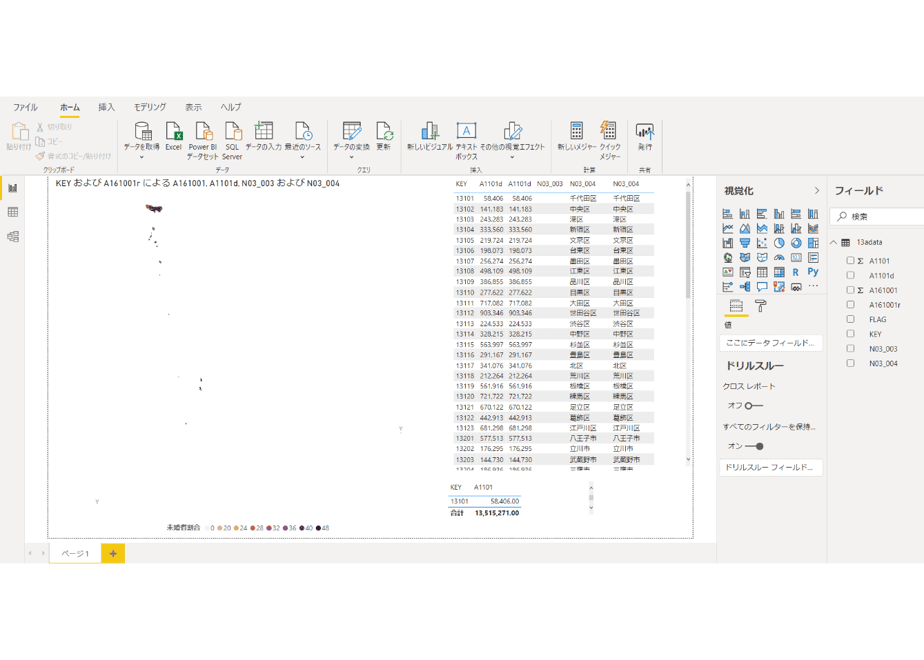The image size is (924, 660).
Task: Show more visuals with the ellipsis
Action: pyautogui.click(x=813, y=287)
